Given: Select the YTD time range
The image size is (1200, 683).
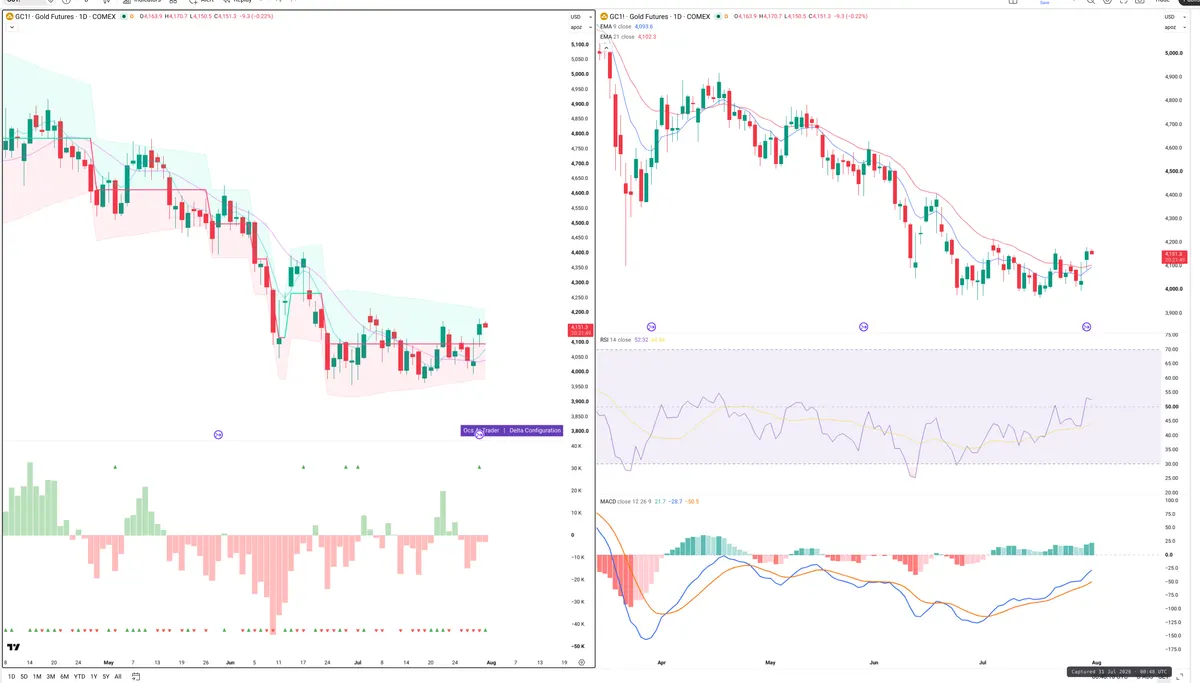Looking at the screenshot, I should click(79, 676).
